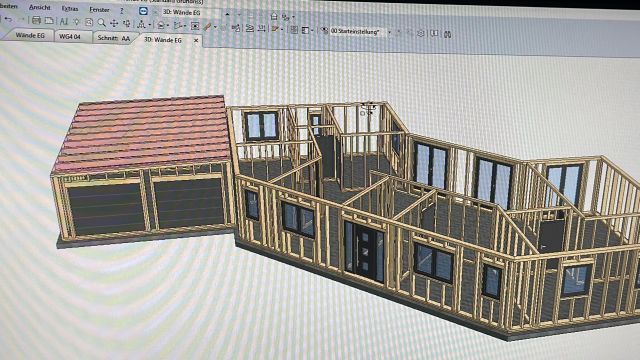Open the Ansicht menu
The width and height of the screenshot is (640, 360).
[x=40, y=7]
